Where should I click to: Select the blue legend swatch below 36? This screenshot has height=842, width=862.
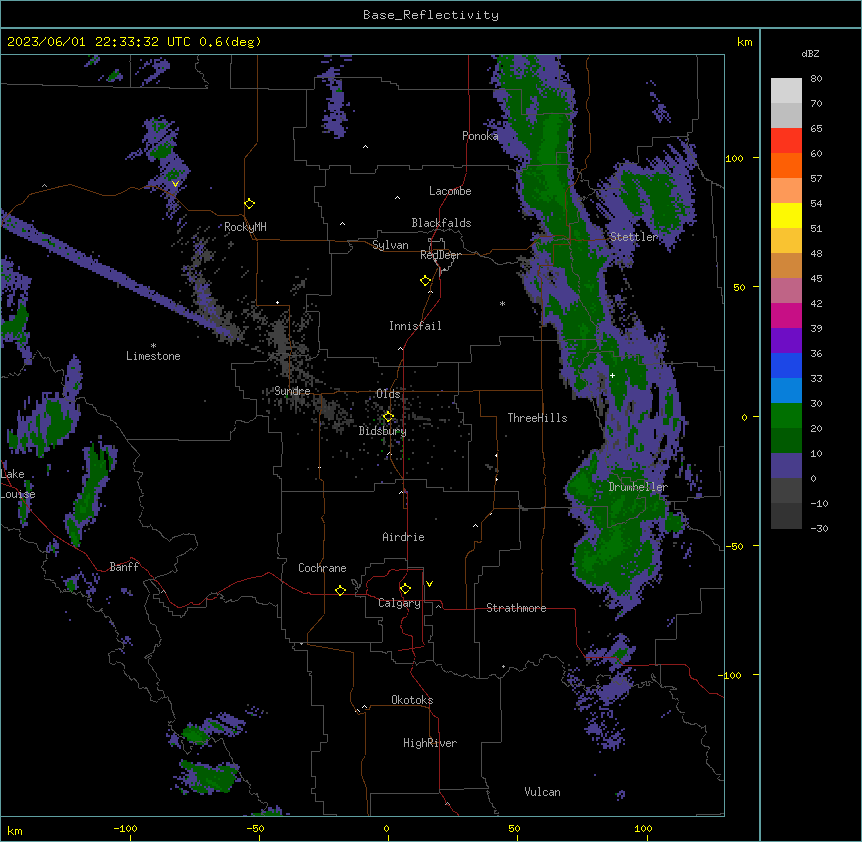tap(786, 365)
